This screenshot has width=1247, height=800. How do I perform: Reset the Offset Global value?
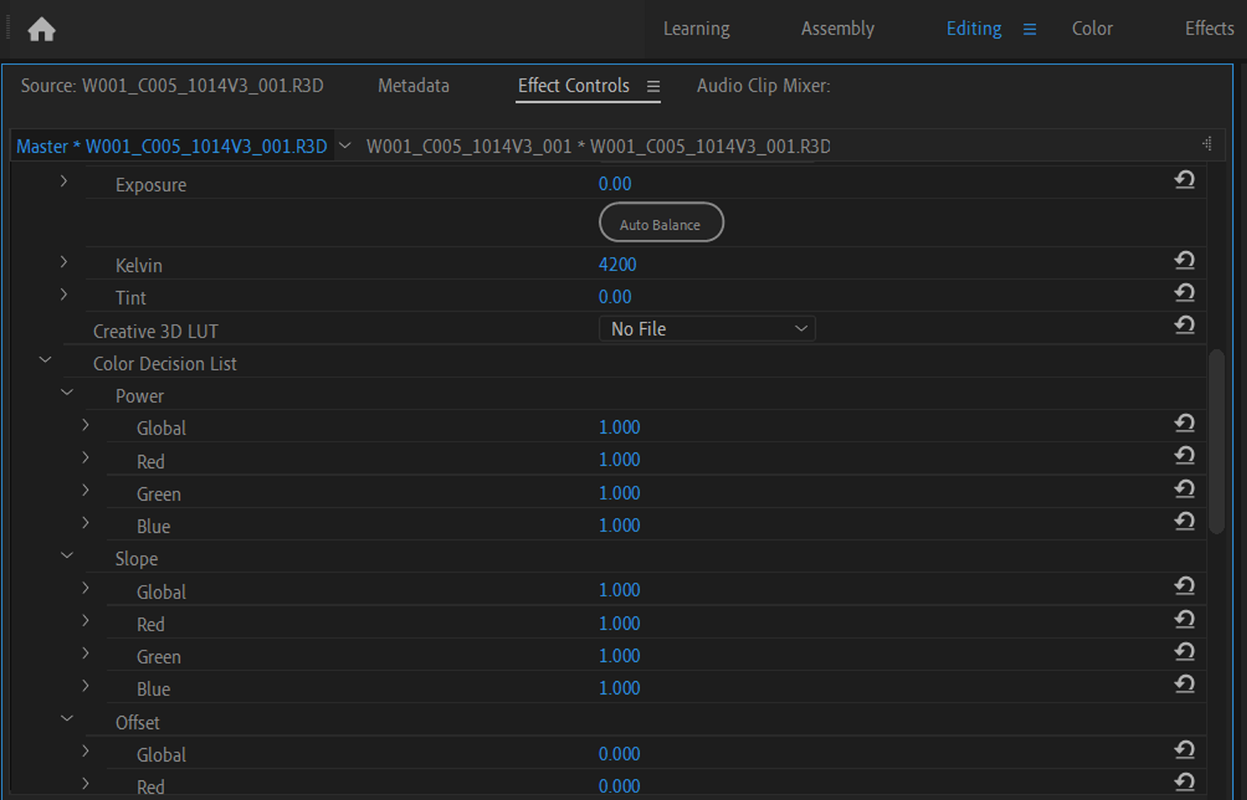pos(1185,750)
